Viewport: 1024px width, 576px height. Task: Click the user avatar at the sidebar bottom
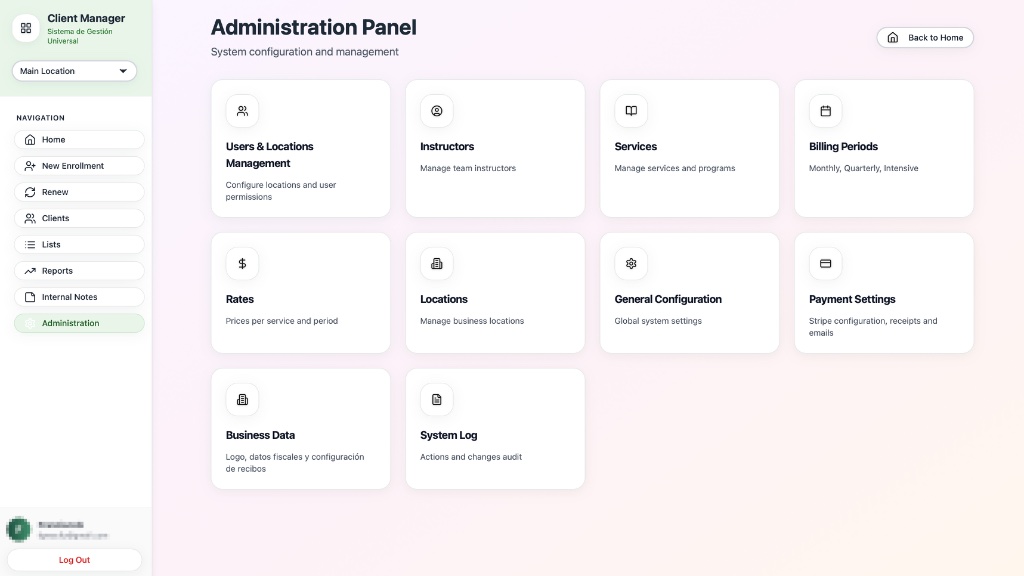[18, 529]
